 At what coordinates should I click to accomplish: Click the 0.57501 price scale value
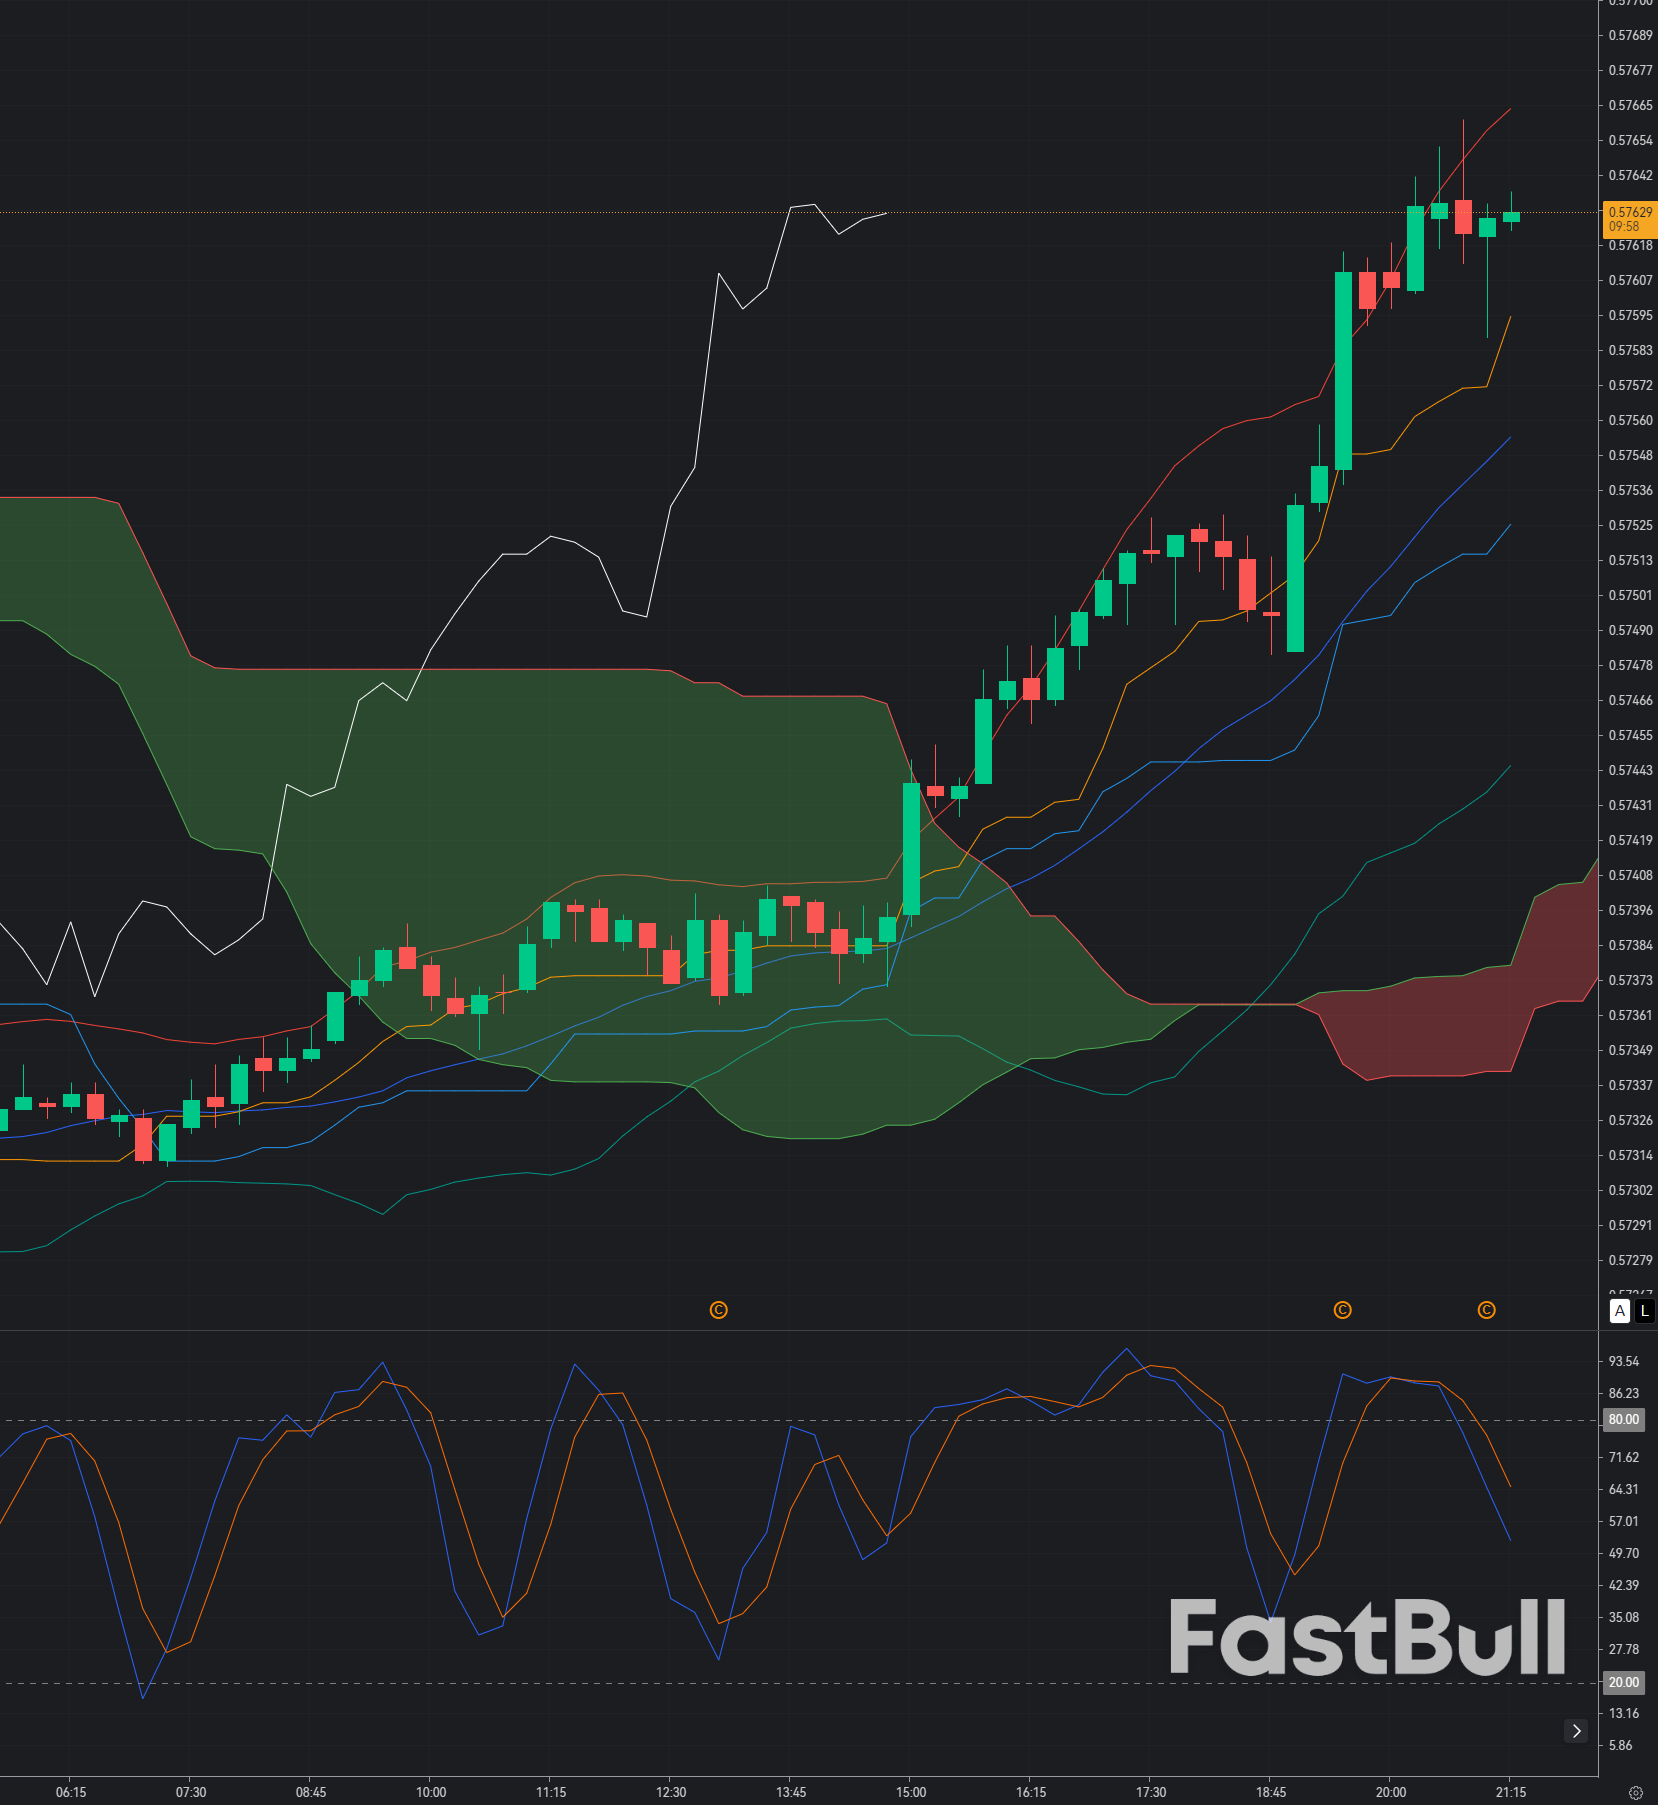point(1630,595)
